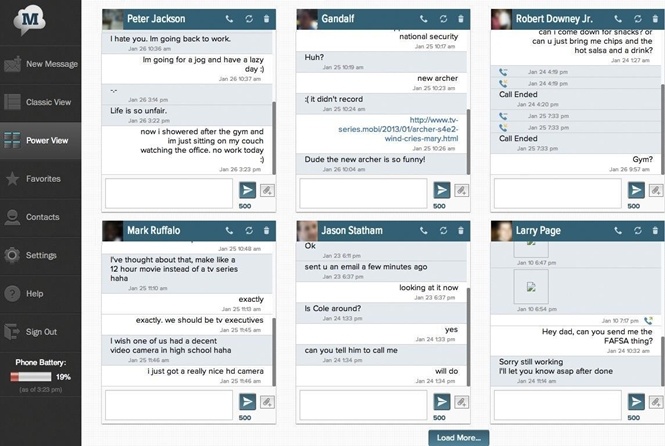Open Favorites in the sidebar
Viewport: 665px width, 446px height.
point(40,179)
